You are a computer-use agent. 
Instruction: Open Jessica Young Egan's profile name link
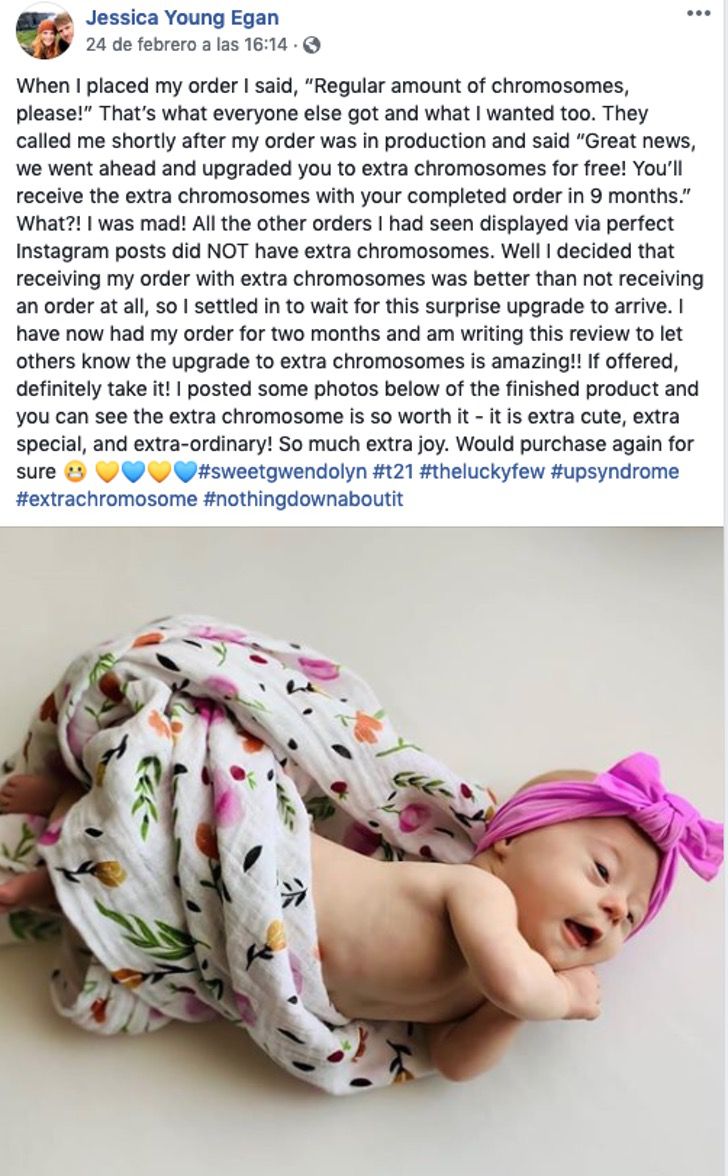182,17
